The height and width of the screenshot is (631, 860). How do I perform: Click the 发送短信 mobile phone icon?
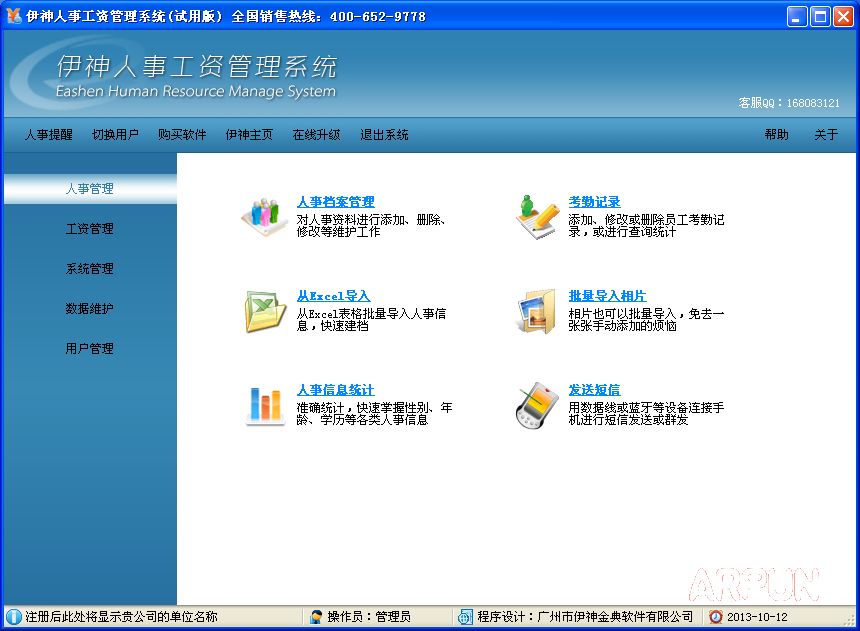tap(534, 404)
